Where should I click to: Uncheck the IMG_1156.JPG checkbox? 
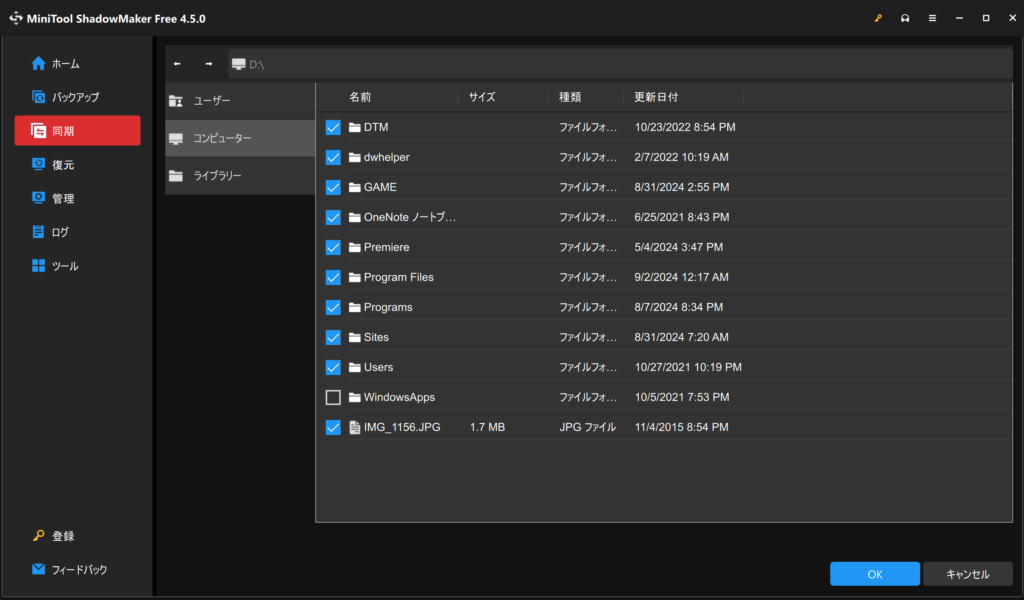(333, 428)
